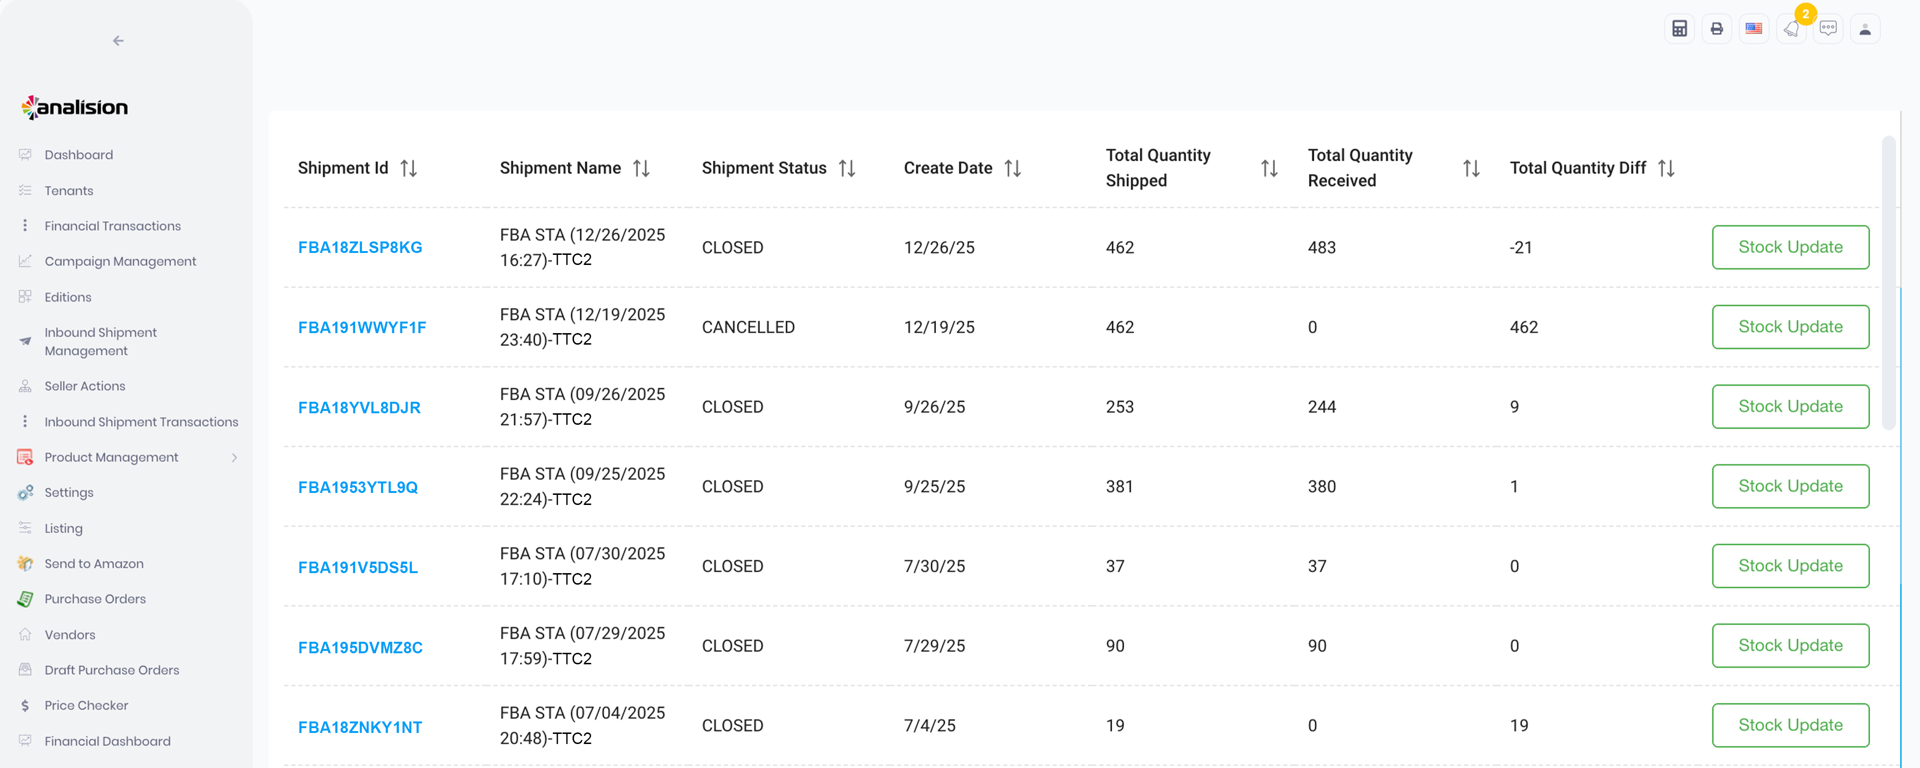1920x768 pixels.
Task: Open Inbound Shipment Management menu item
Action: click(100, 341)
